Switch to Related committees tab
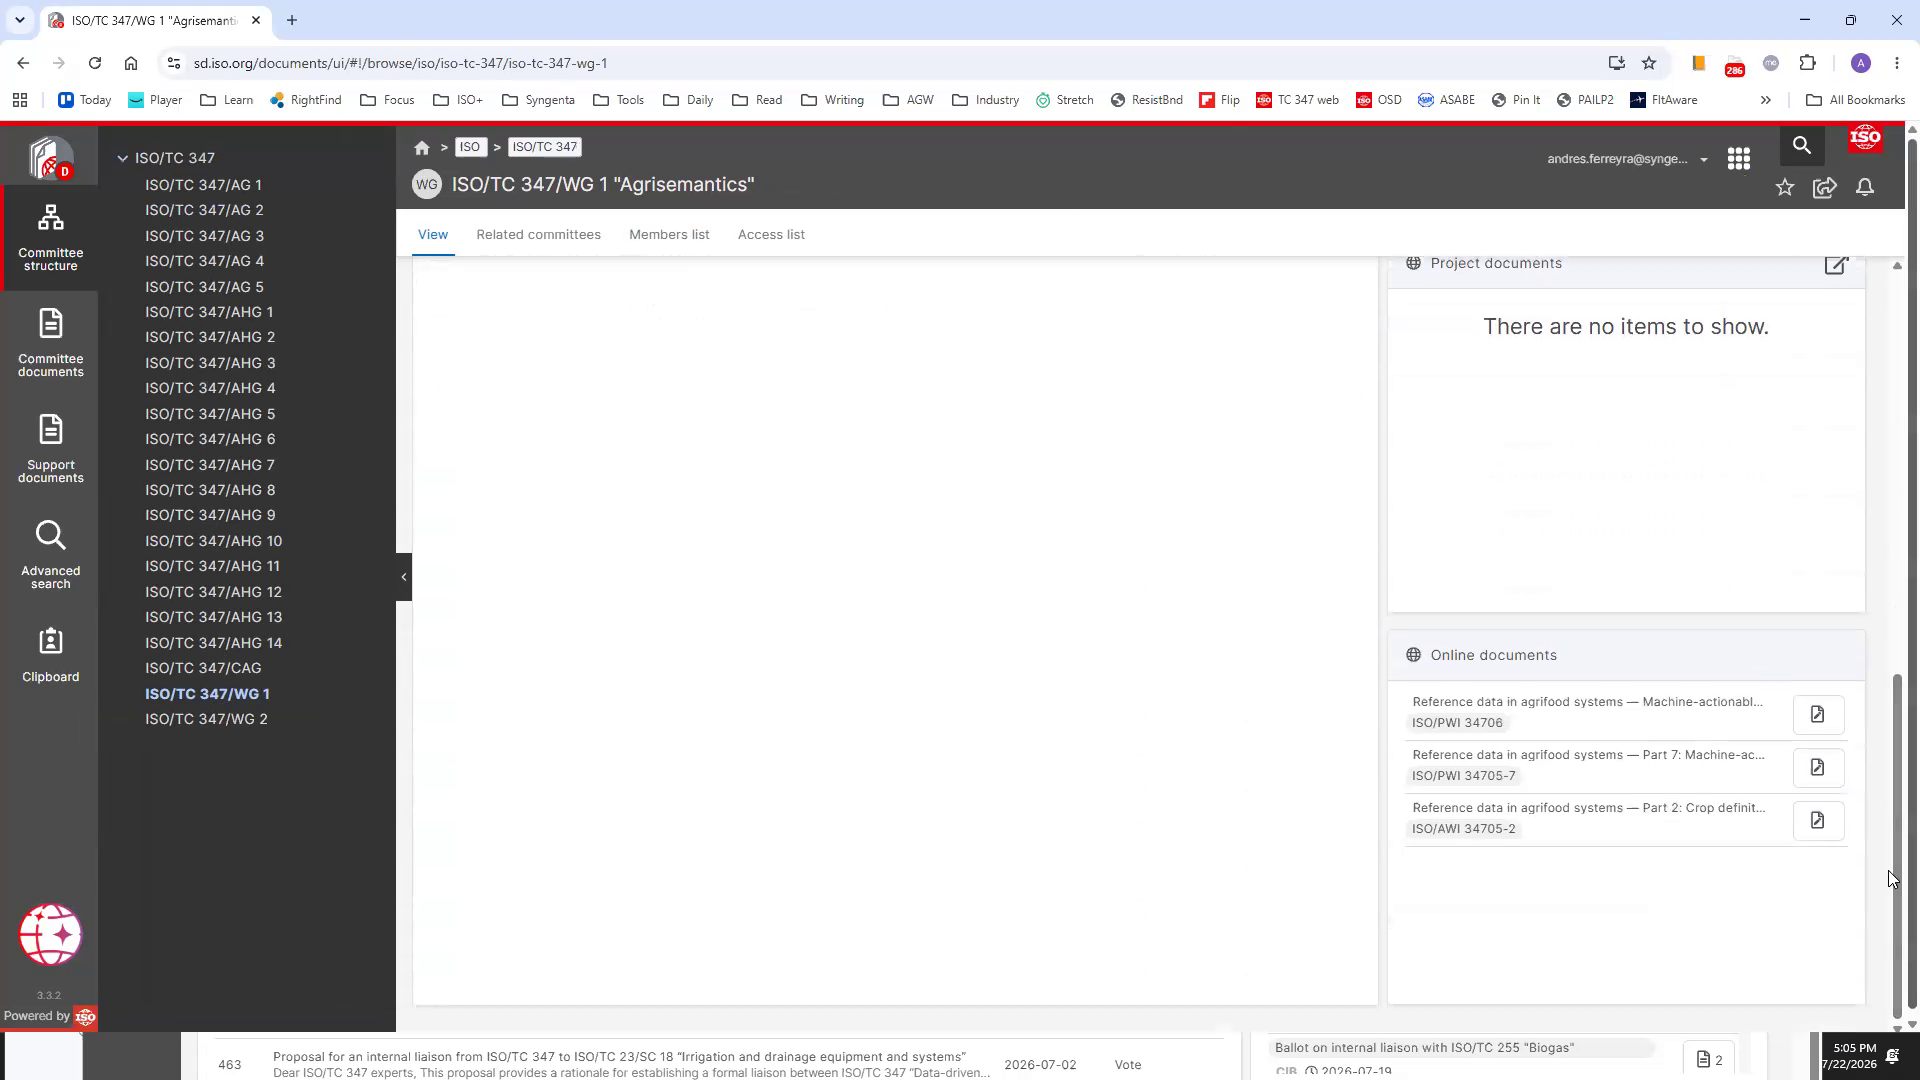Viewport: 1920px width, 1080px height. point(538,234)
